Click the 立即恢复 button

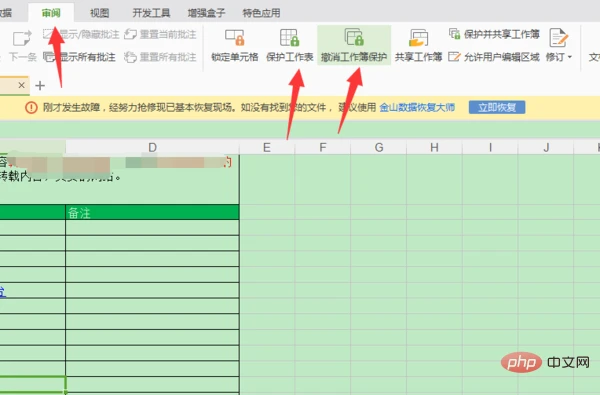(x=497, y=107)
